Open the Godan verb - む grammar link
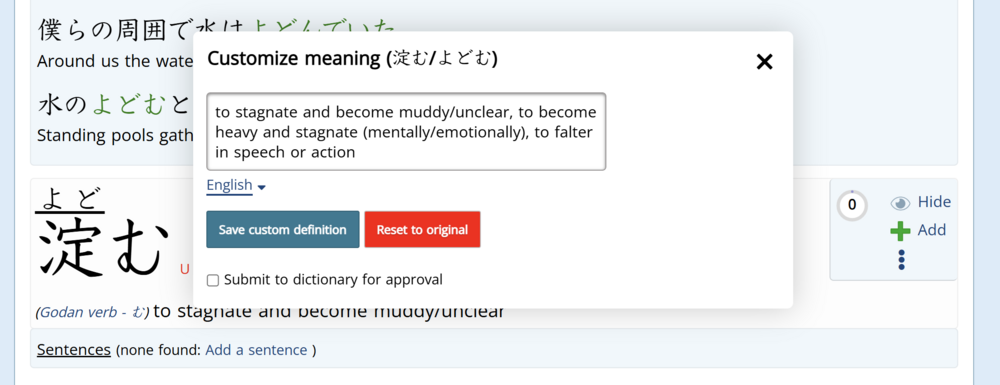The width and height of the screenshot is (1000, 385). point(92,313)
